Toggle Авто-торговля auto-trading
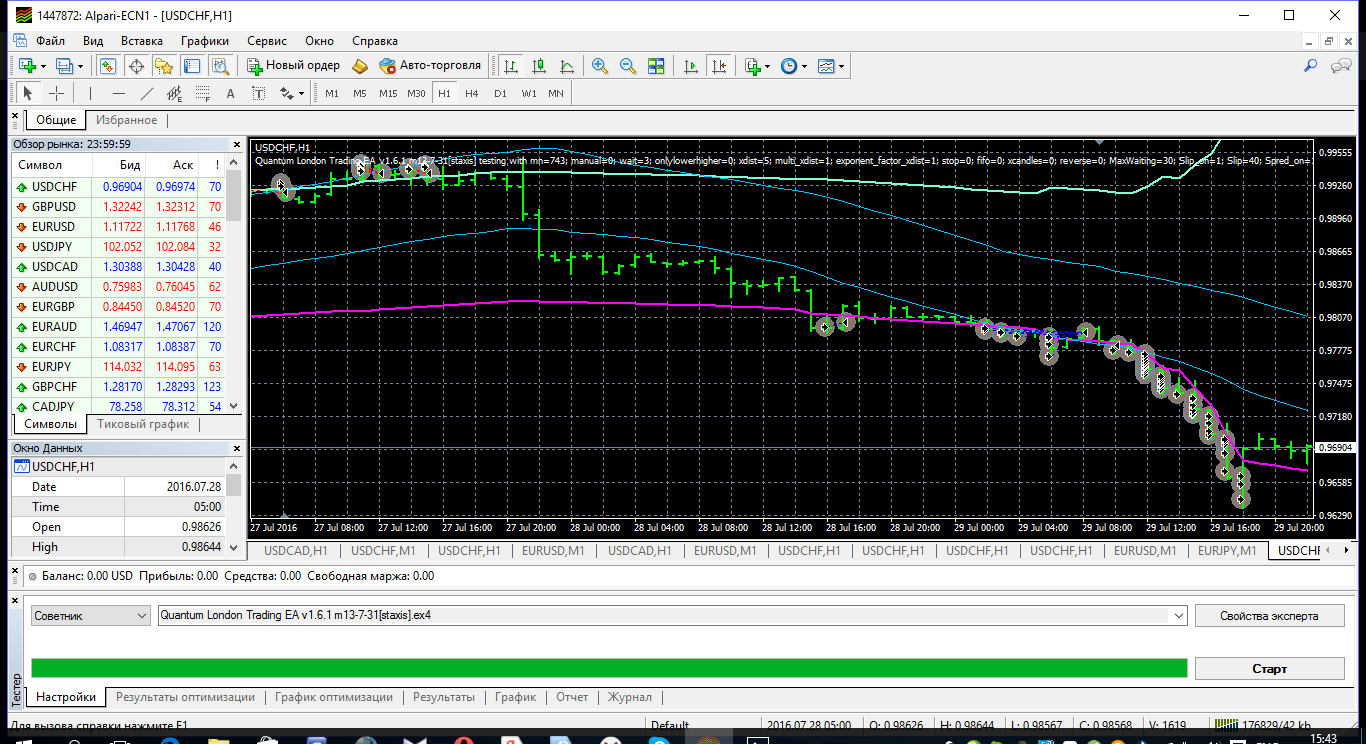 (431, 66)
